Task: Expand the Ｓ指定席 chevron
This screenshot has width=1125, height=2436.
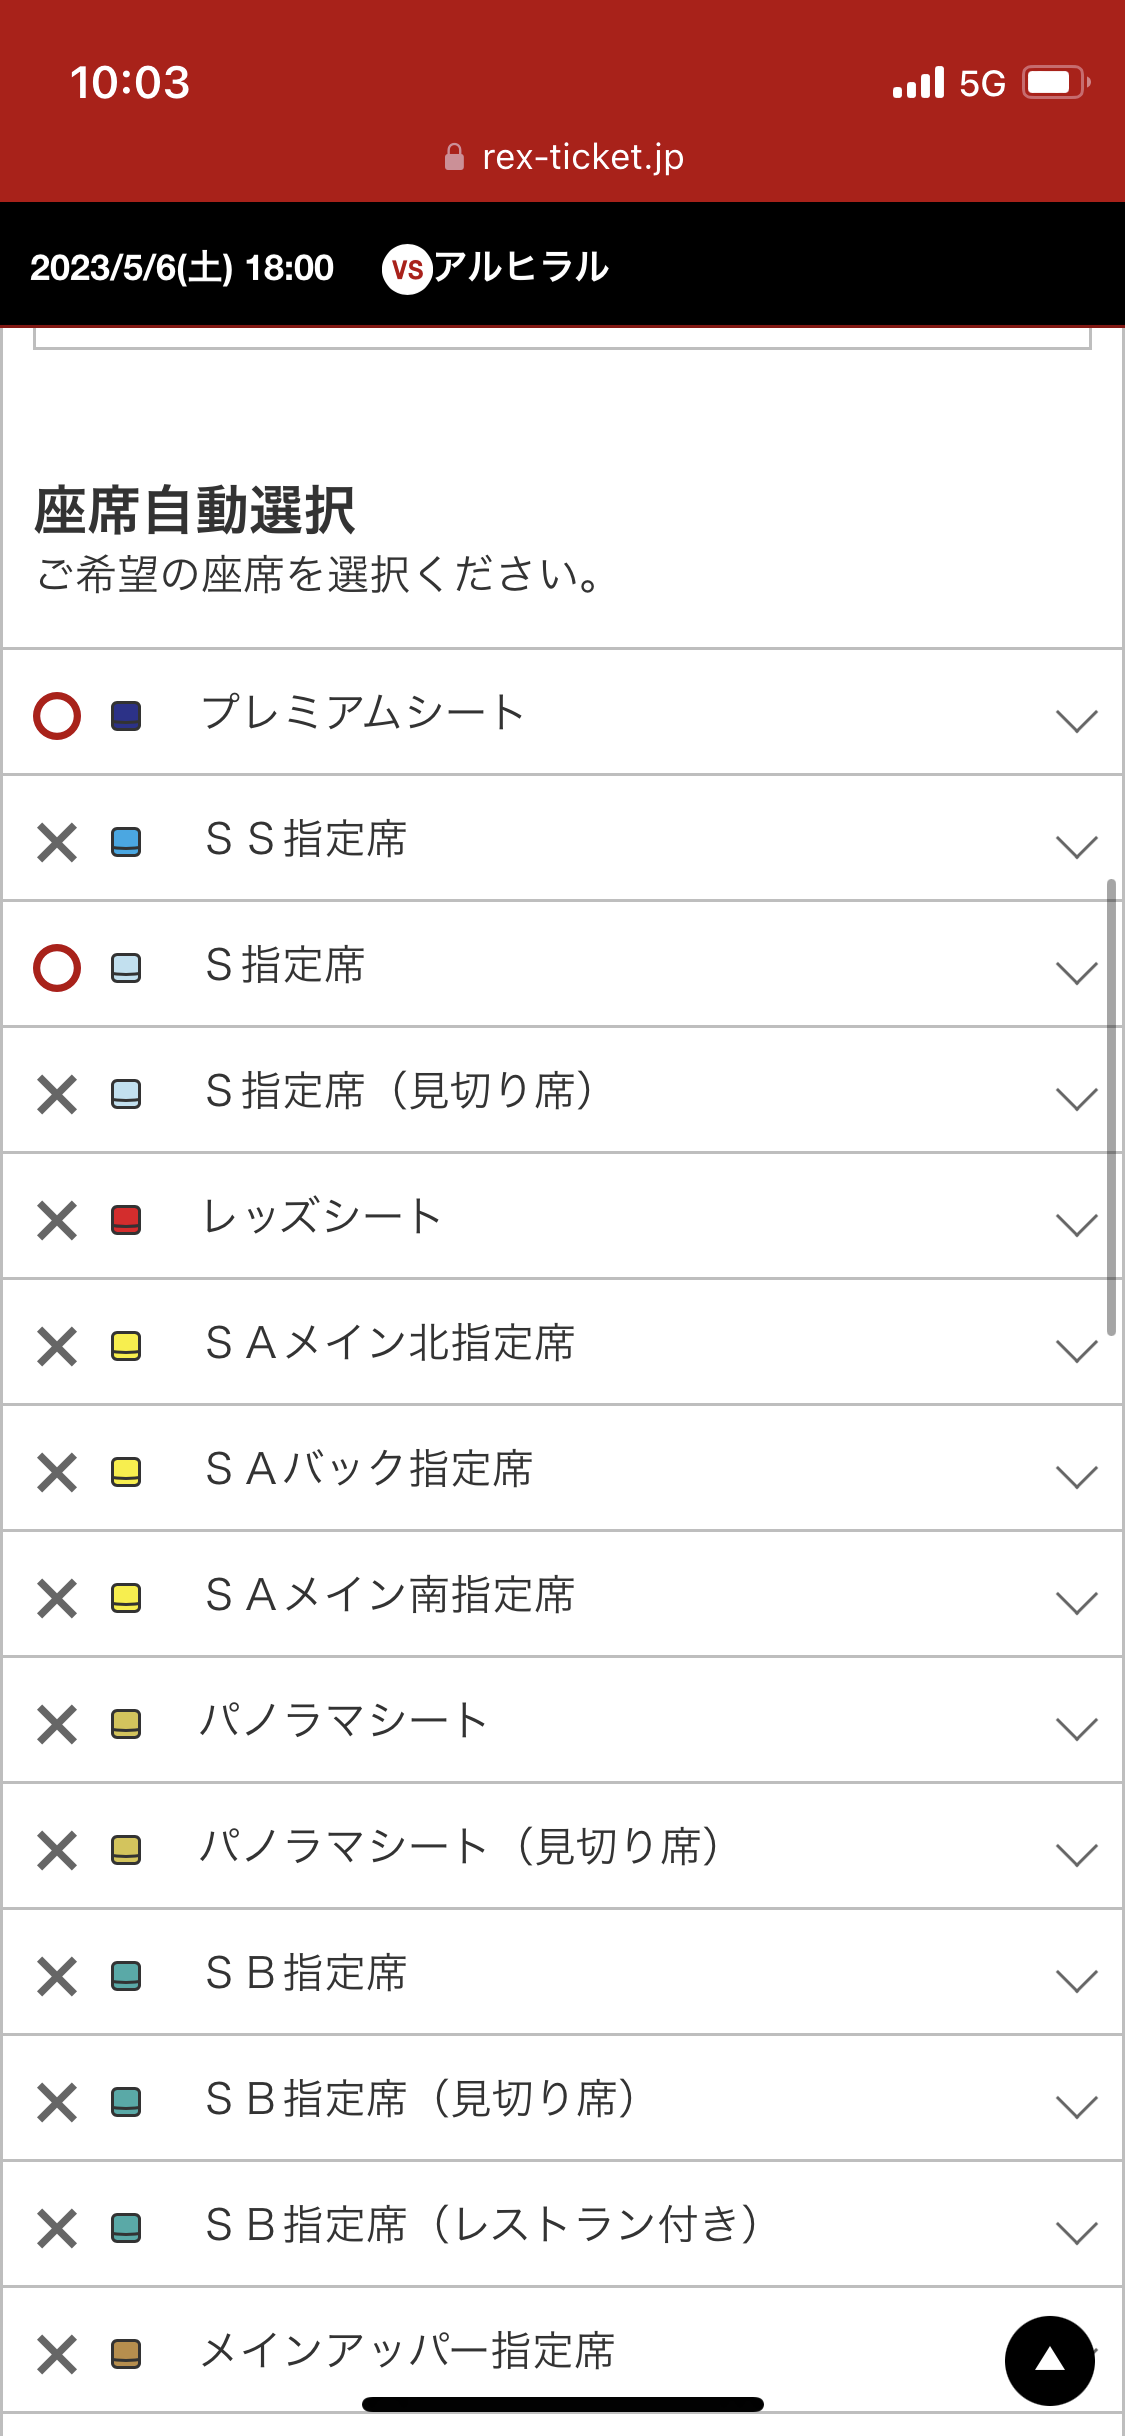Action: pyautogui.click(x=1076, y=972)
